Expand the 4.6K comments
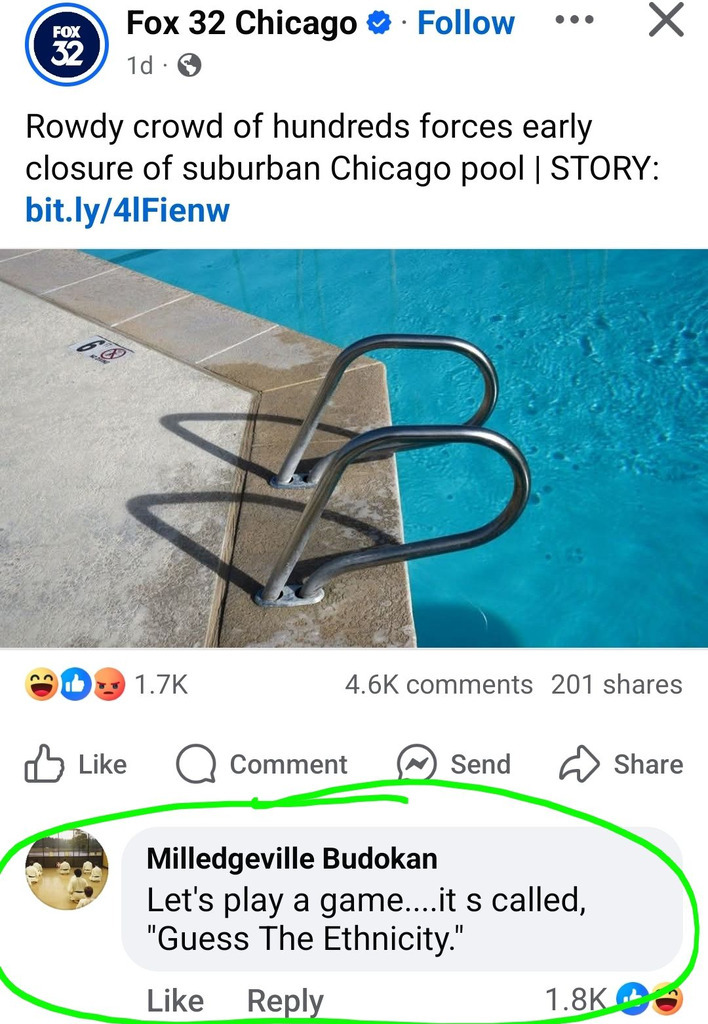The width and height of the screenshot is (708, 1024). pos(439,684)
